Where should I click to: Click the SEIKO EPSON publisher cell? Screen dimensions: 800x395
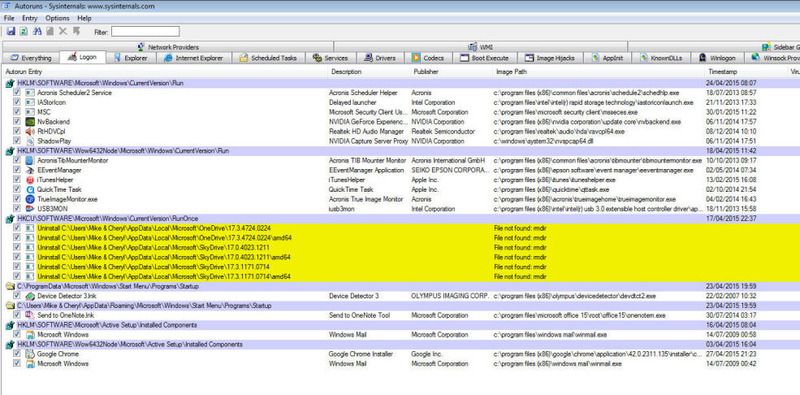pyautogui.click(x=451, y=170)
